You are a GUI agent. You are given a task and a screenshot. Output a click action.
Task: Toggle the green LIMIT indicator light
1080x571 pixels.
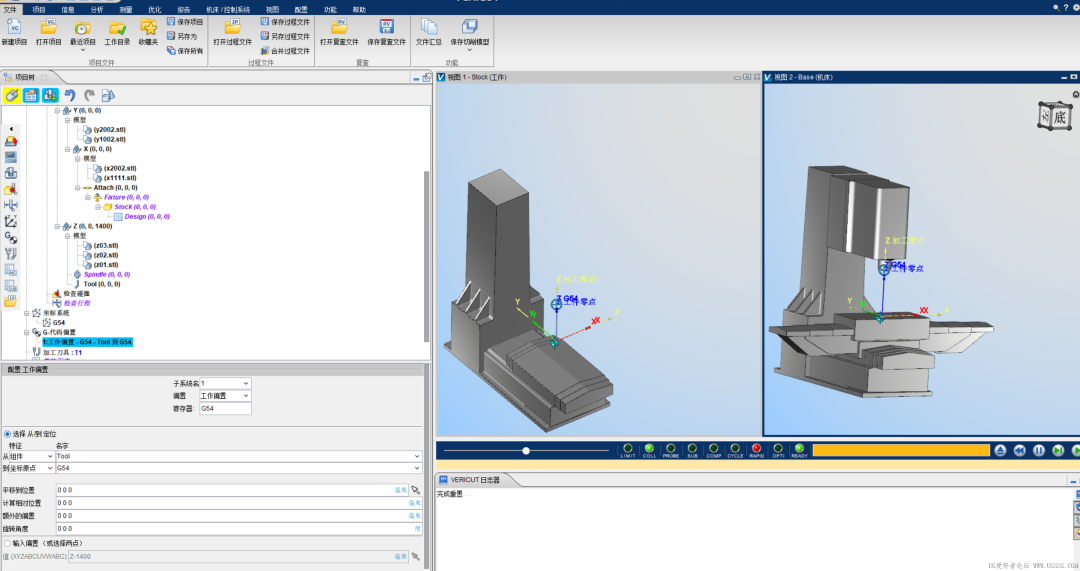click(x=627, y=448)
